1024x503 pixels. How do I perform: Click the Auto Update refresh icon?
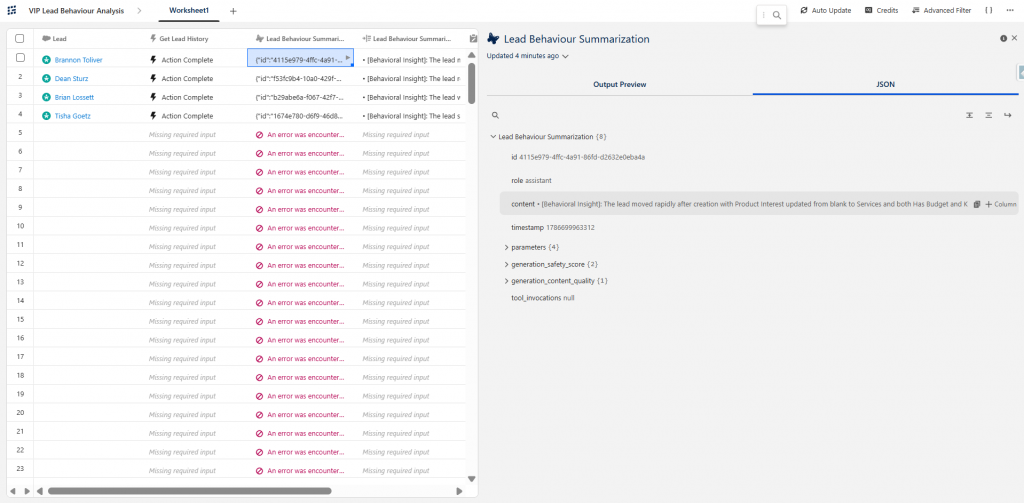[804, 10]
